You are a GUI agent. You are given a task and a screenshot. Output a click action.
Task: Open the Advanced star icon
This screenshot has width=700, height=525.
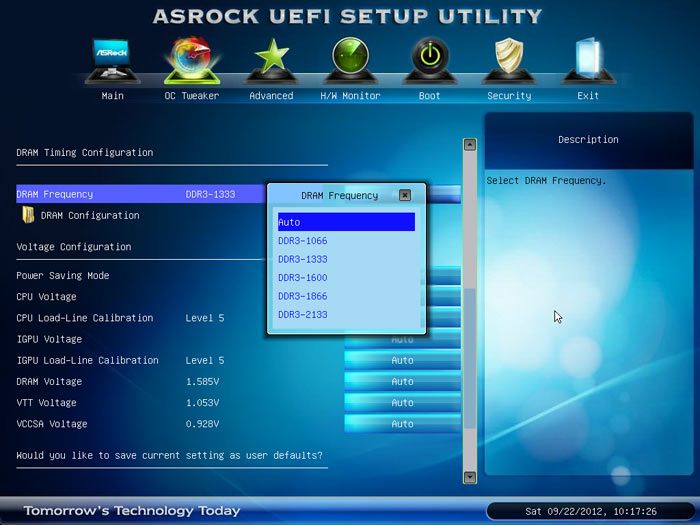coord(271,60)
